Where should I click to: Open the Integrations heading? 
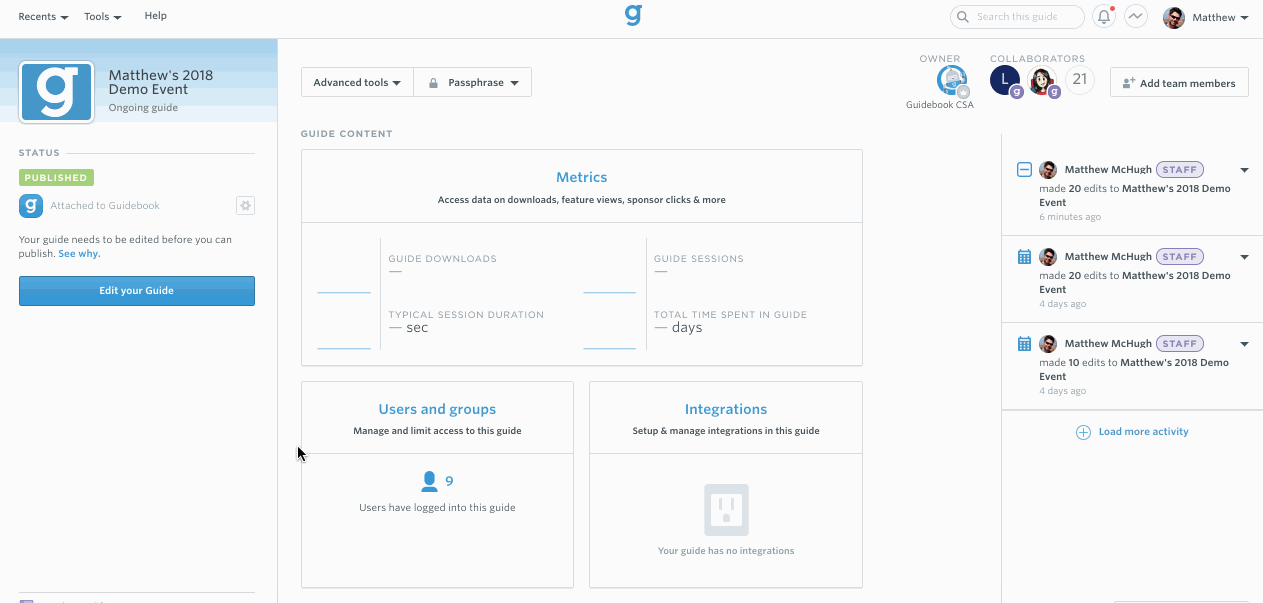[x=726, y=409]
